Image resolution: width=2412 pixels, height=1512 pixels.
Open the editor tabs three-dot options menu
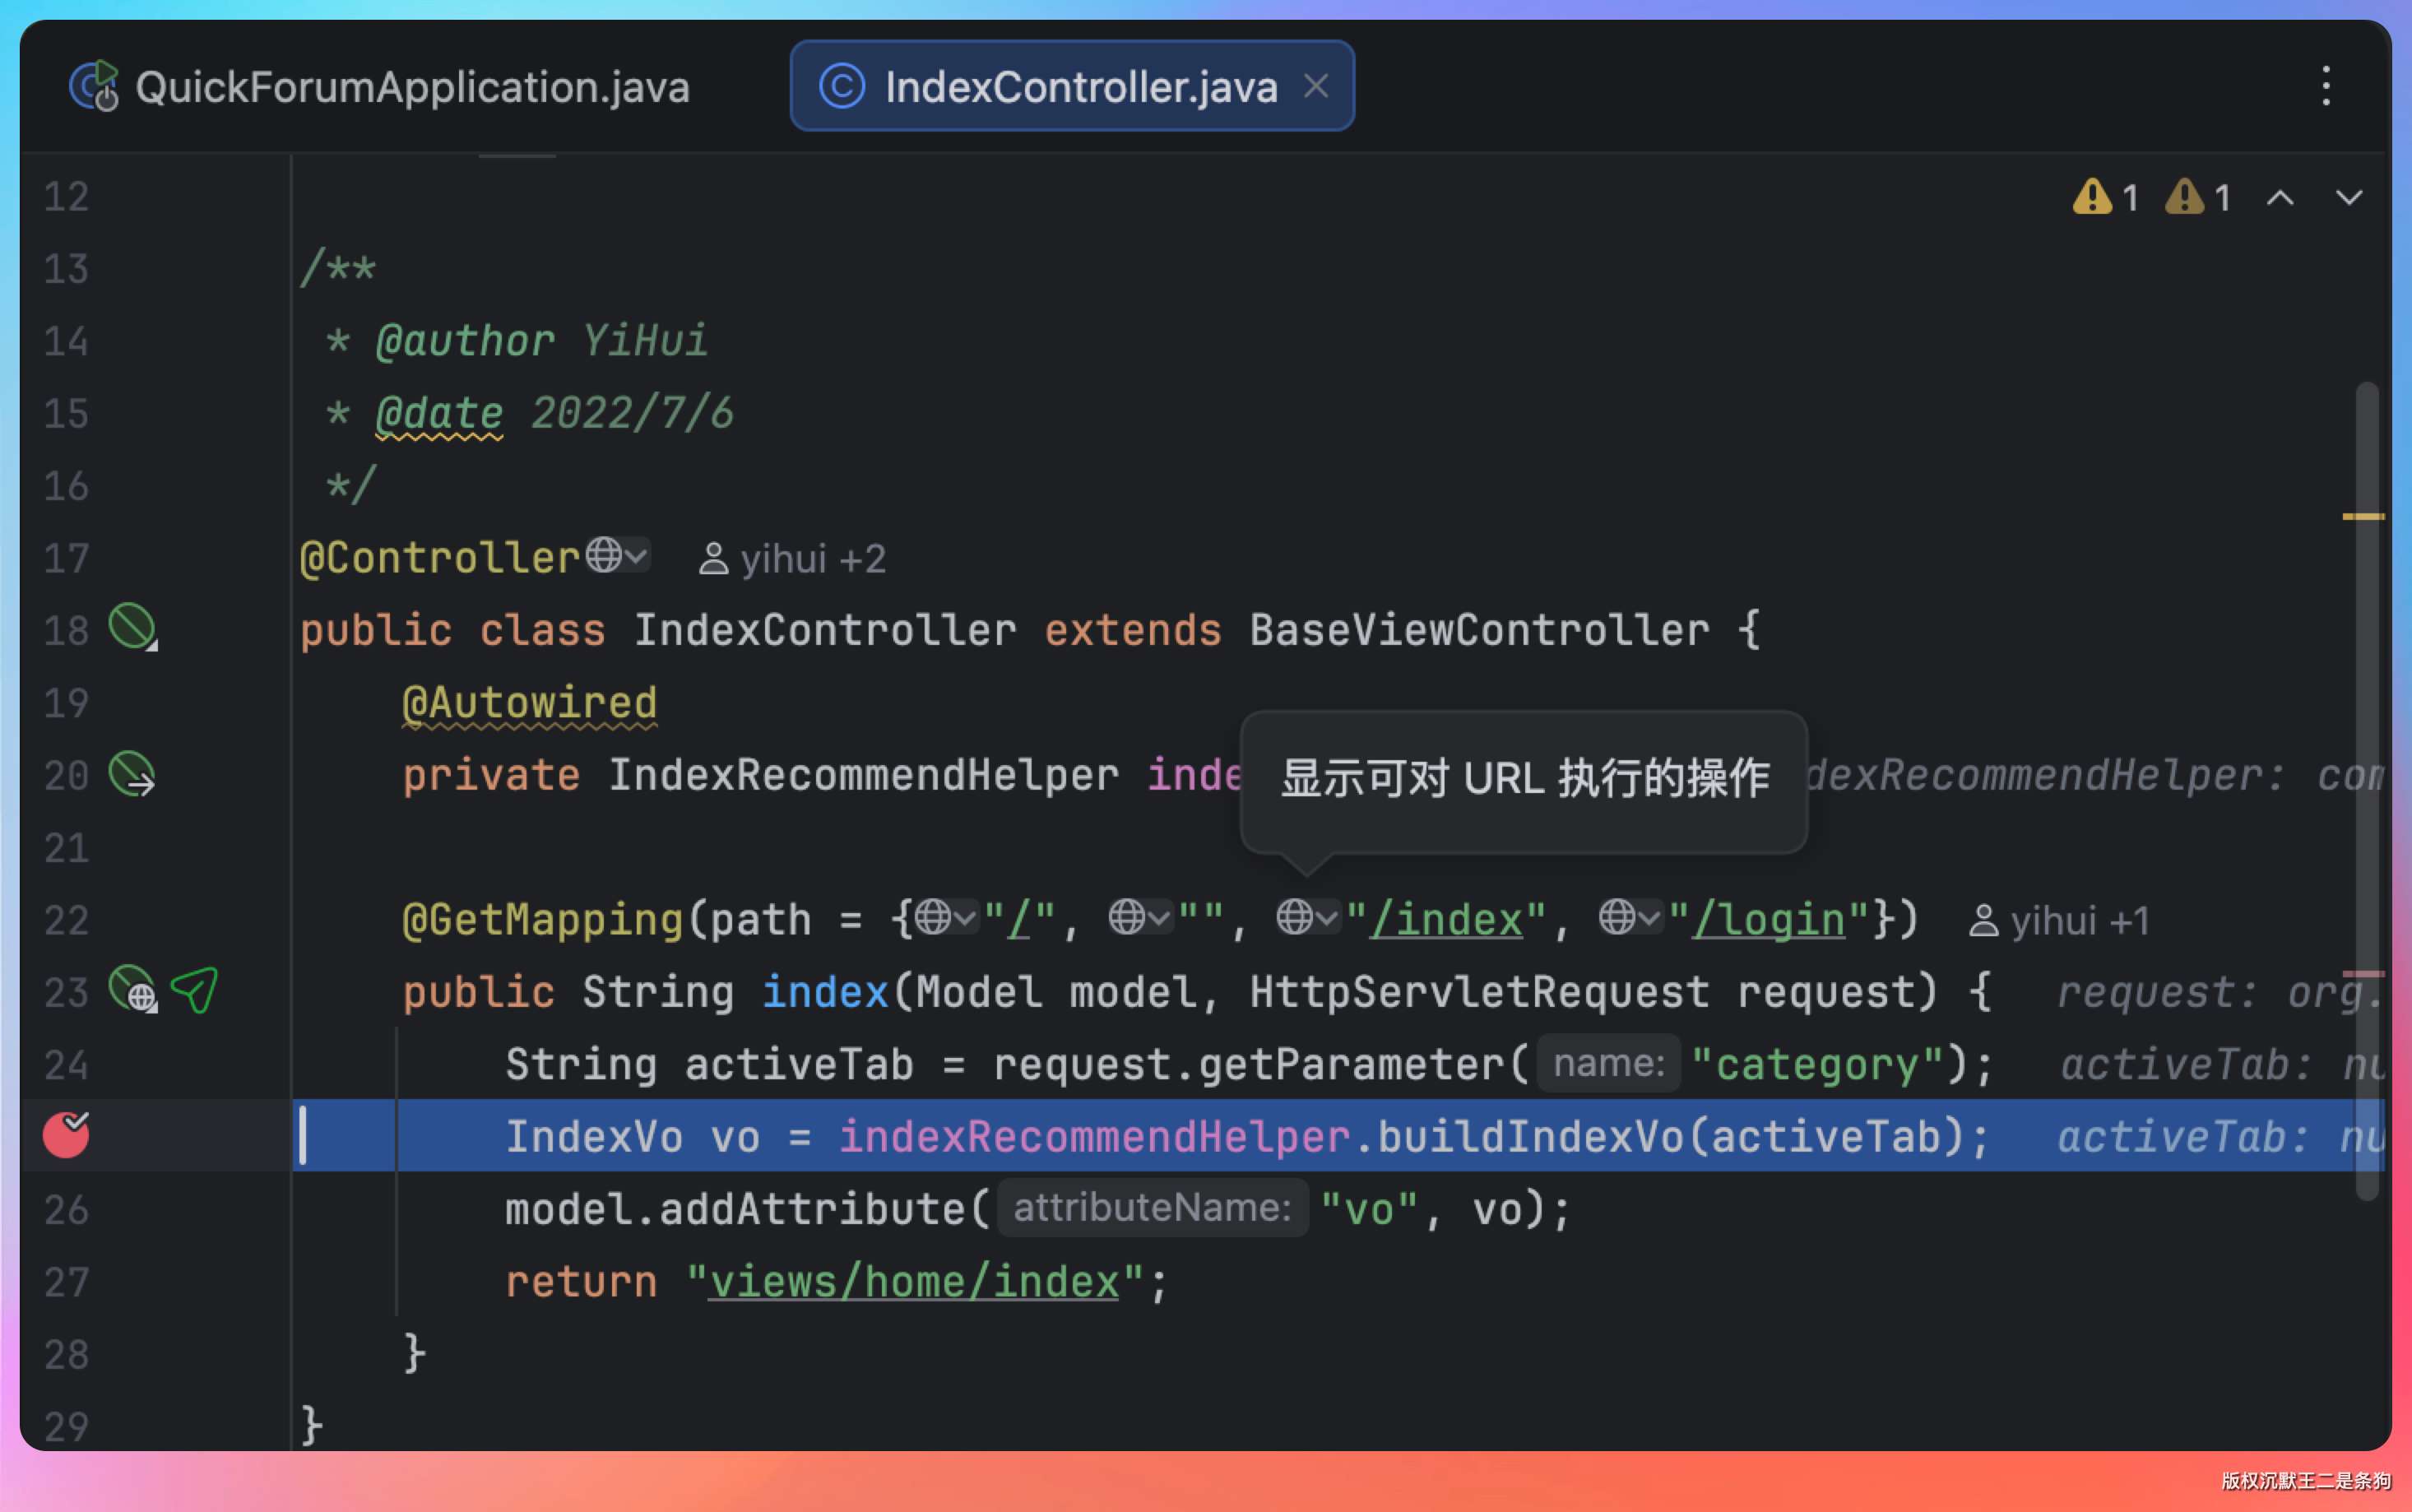click(2326, 86)
